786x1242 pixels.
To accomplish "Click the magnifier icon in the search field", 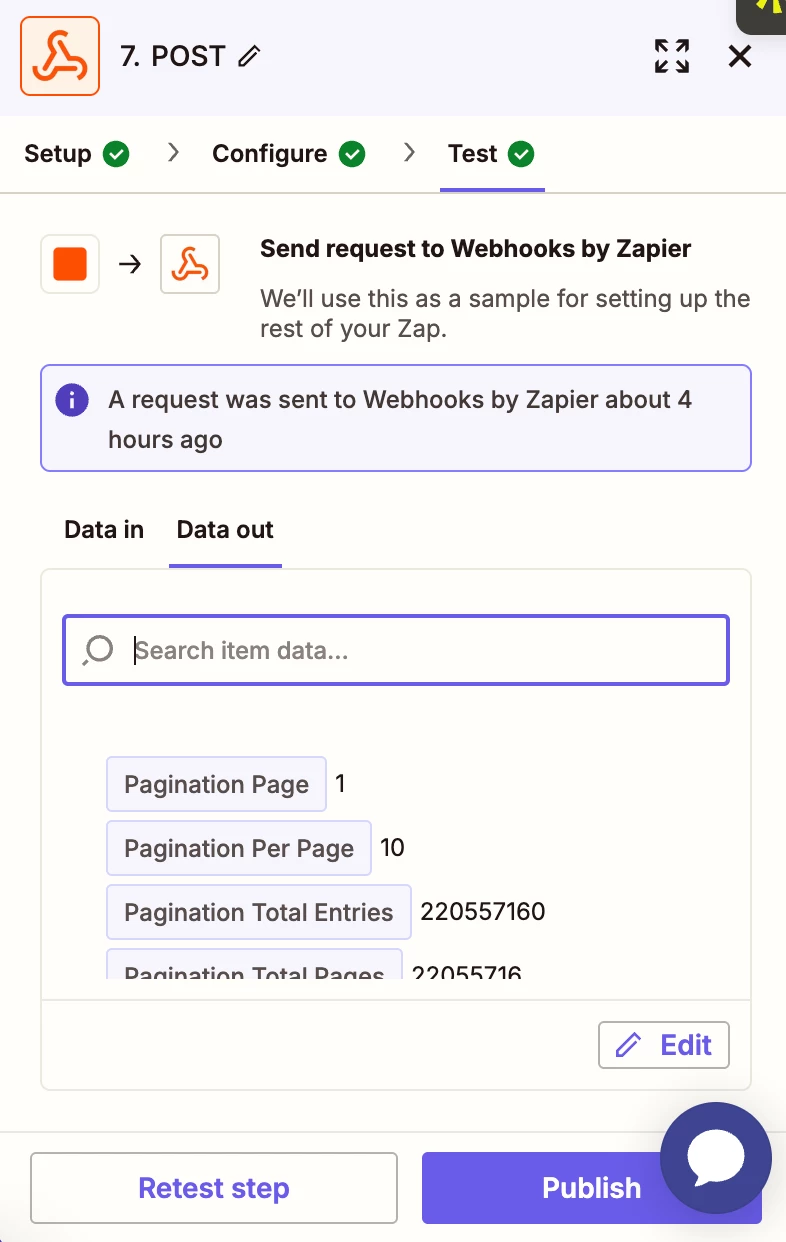I will tap(98, 650).
